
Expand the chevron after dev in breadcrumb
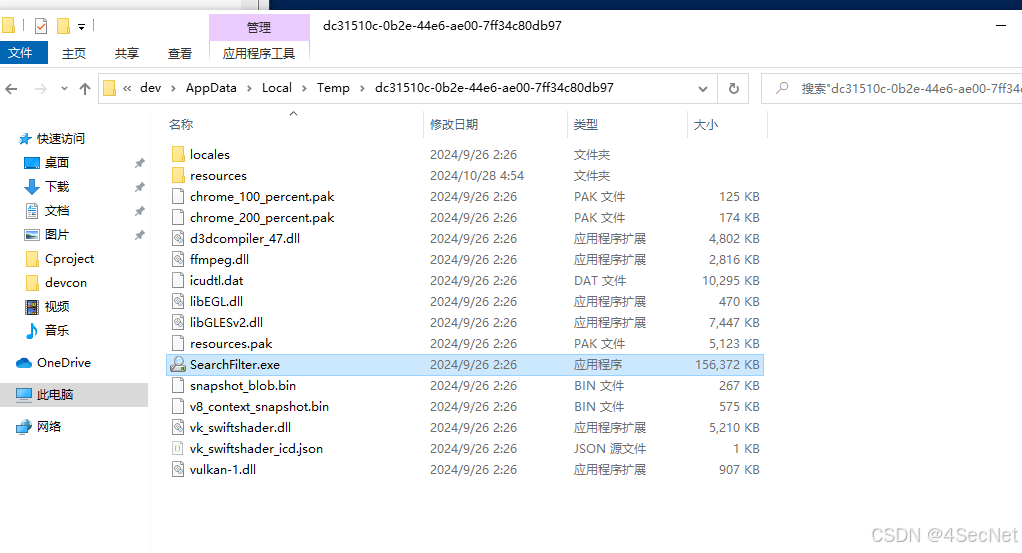click(173, 88)
